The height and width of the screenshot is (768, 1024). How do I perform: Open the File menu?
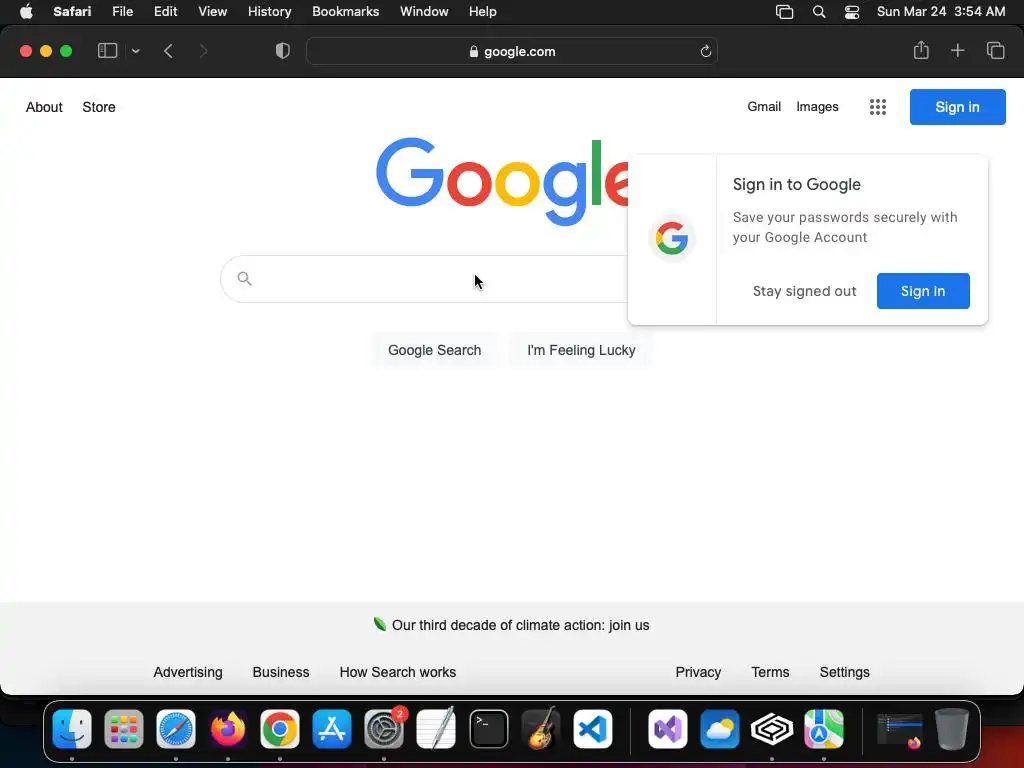coord(122,12)
